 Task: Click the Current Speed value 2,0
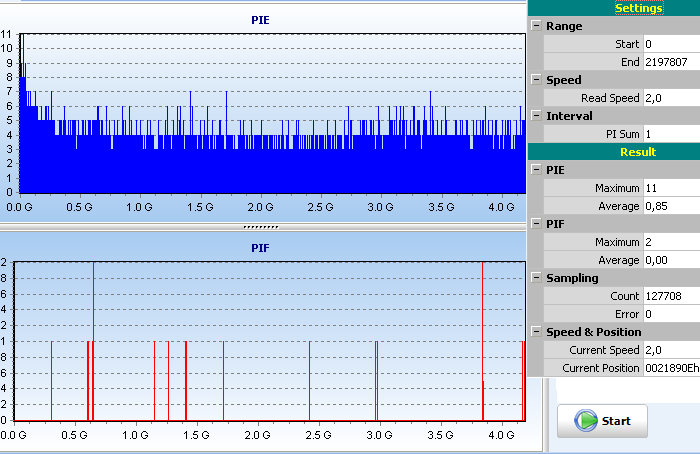671,350
